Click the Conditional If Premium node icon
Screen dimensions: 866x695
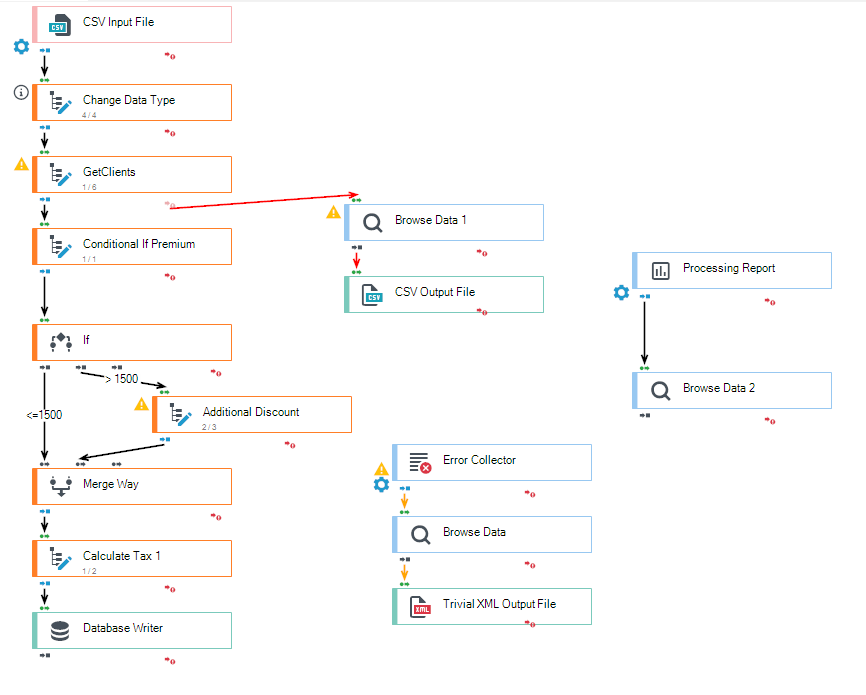click(60, 246)
